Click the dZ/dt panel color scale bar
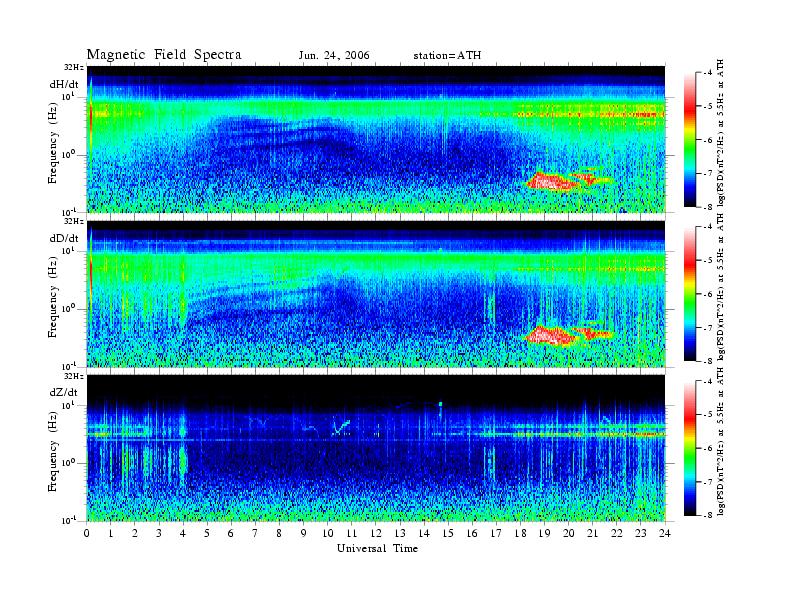The image size is (792, 612). point(690,448)
